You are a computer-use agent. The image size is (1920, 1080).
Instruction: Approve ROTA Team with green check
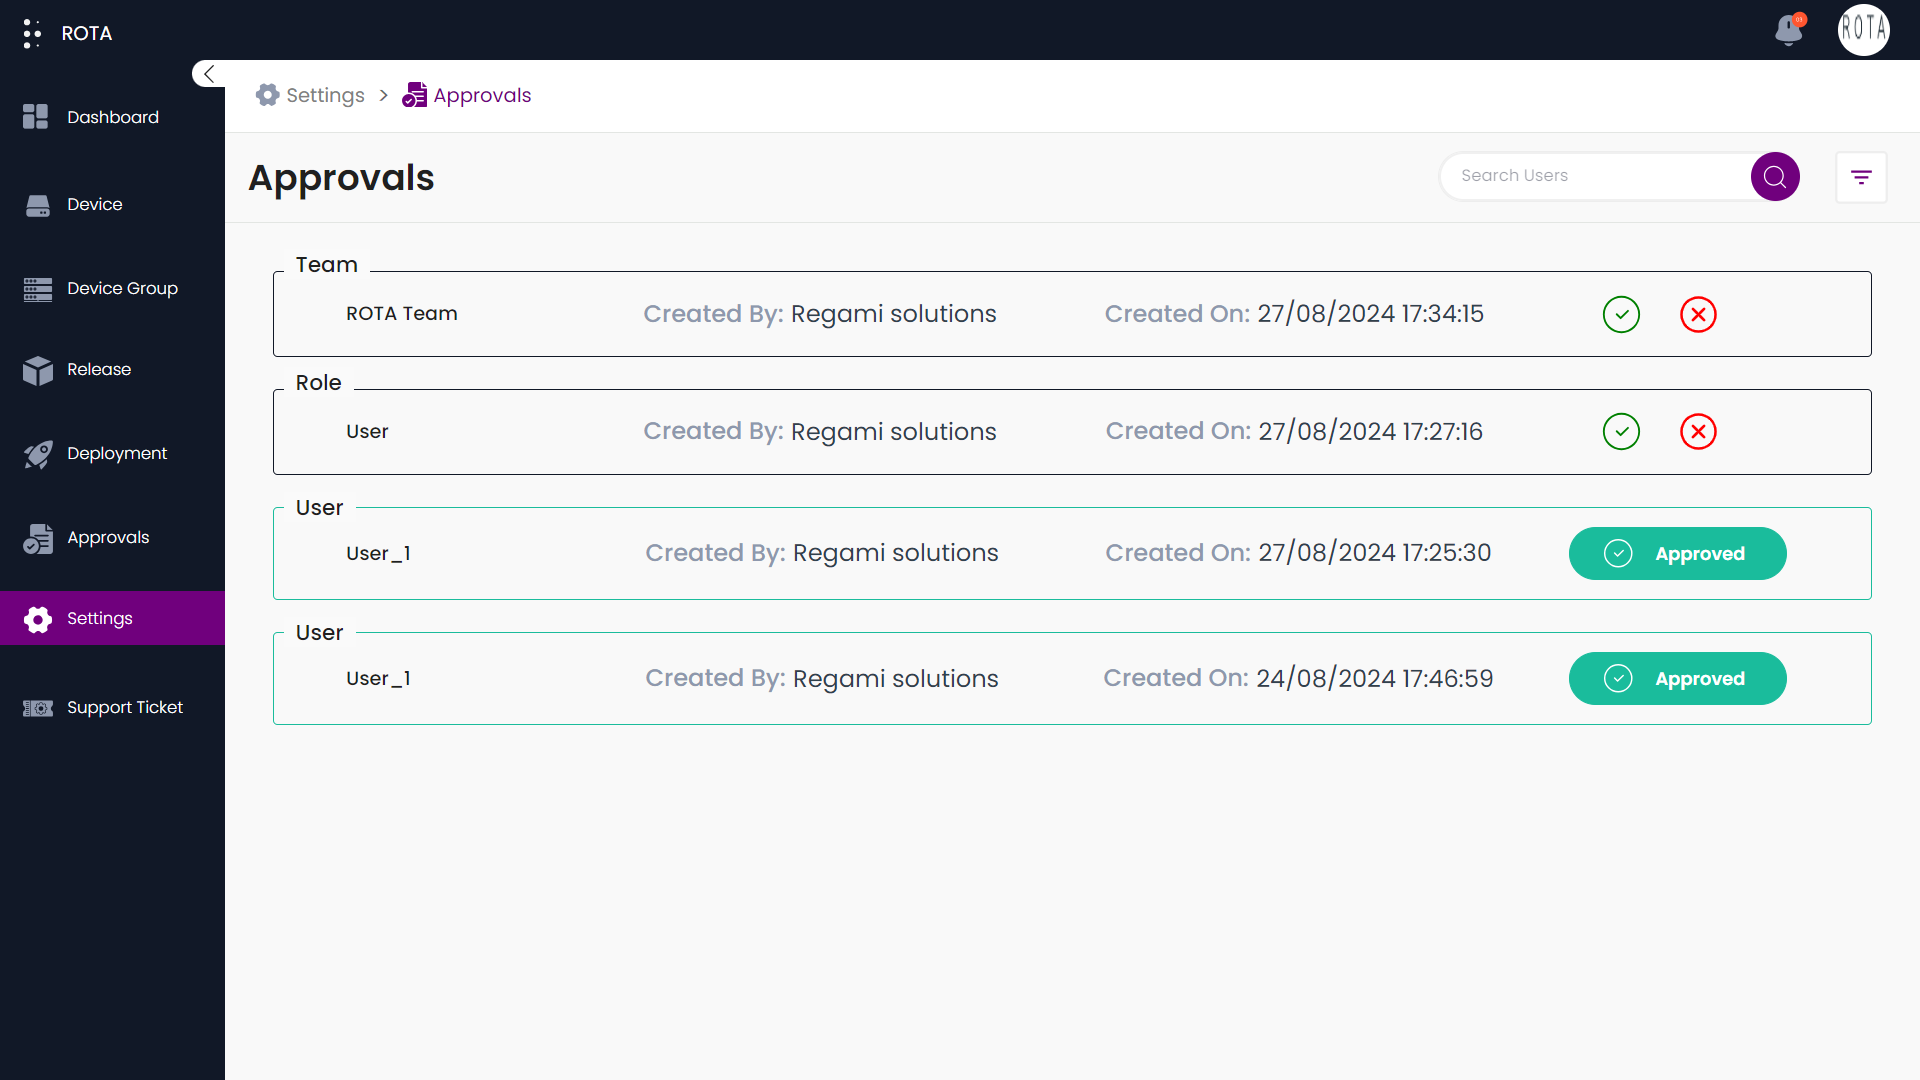1621,315
